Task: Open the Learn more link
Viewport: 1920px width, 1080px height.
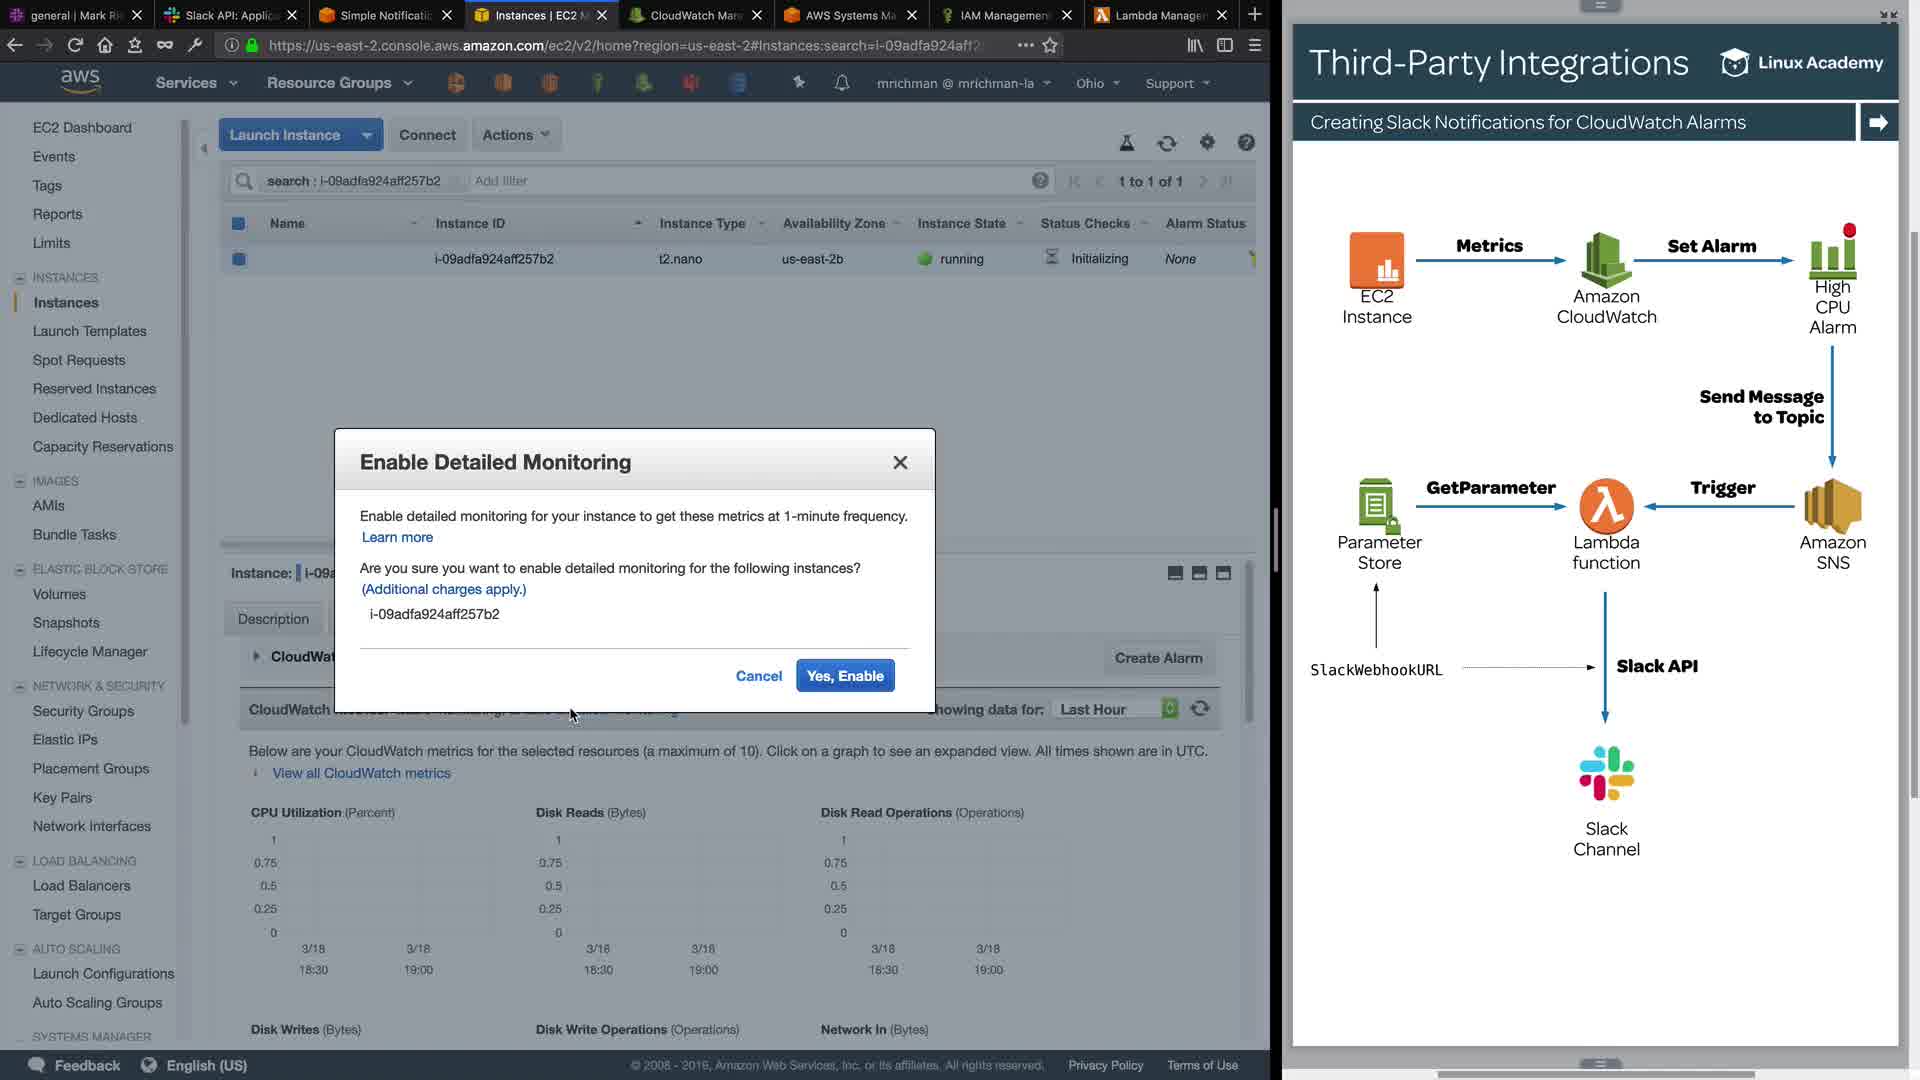Action: pos(397,537)
